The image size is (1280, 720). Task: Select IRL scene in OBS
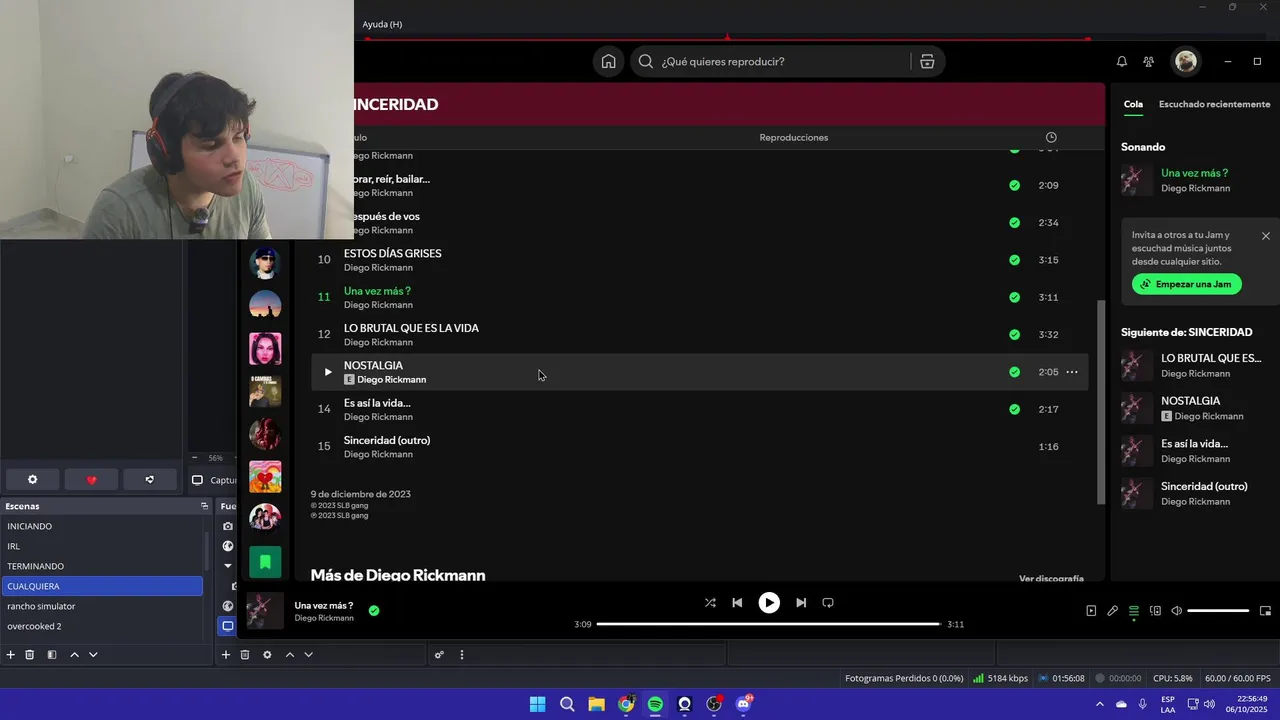pyautogui.click(x=102, y=546)
